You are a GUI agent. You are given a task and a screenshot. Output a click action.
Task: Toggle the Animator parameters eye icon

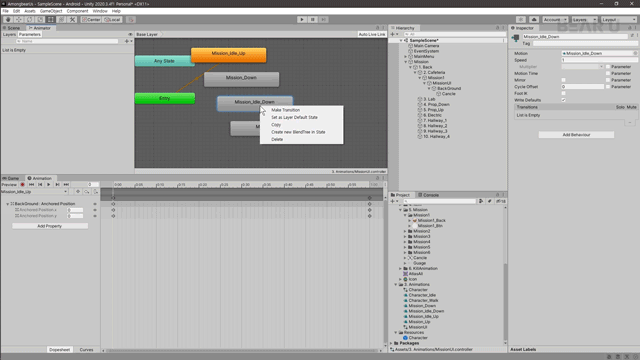pos(130,35)
